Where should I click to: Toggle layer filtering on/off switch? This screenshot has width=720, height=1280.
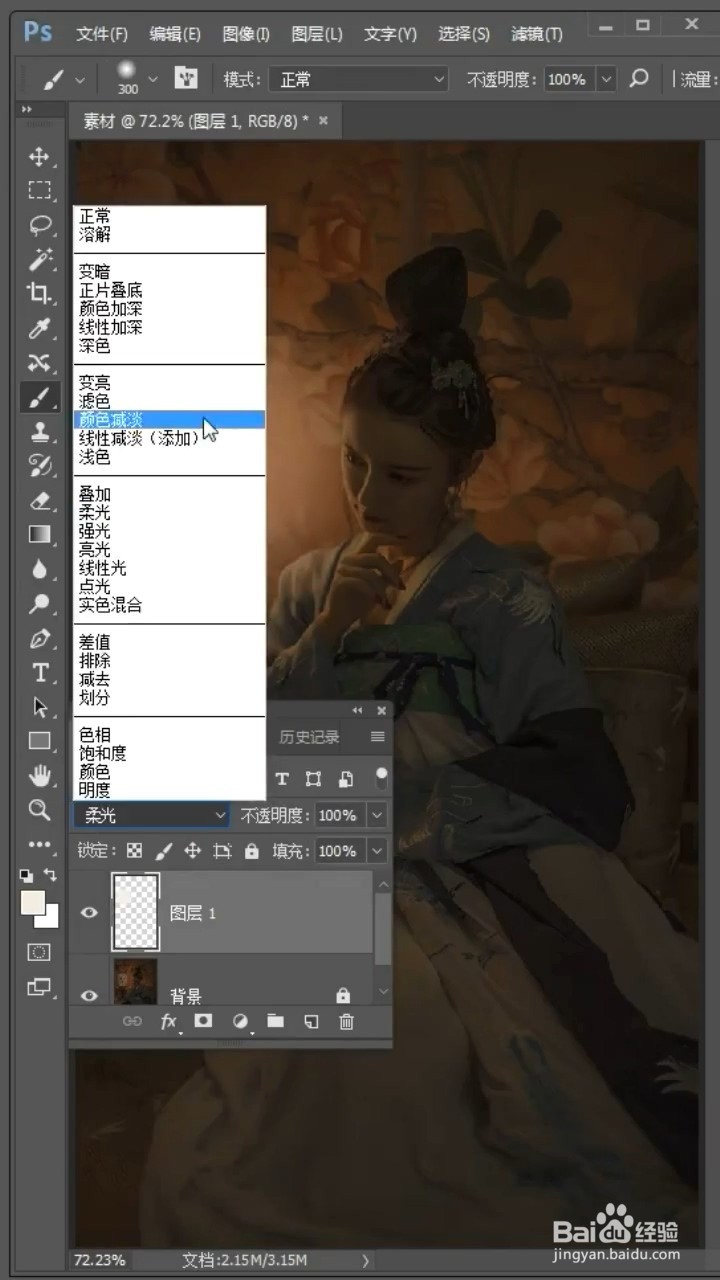click(381, 777)
